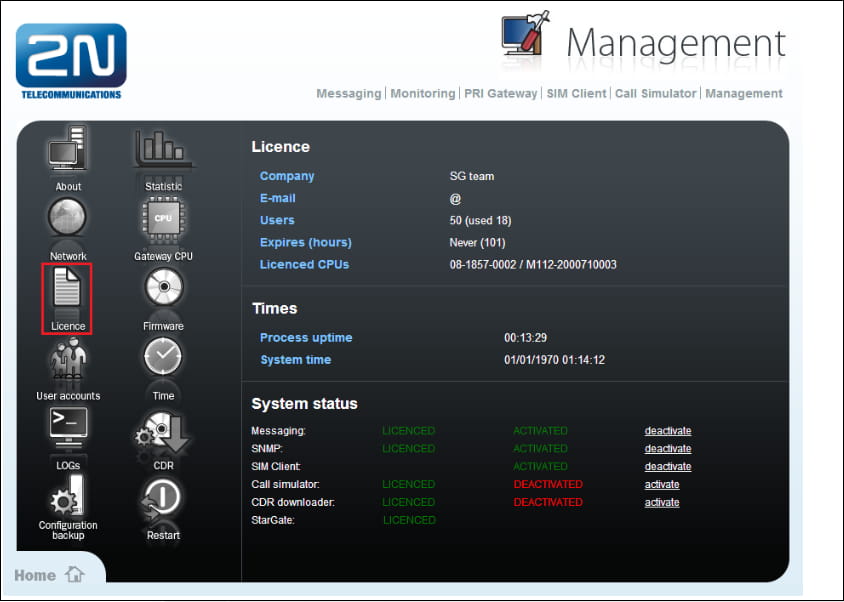
Task: Open the Gateway CPU chip icon
Action: [x=163, y=219]
